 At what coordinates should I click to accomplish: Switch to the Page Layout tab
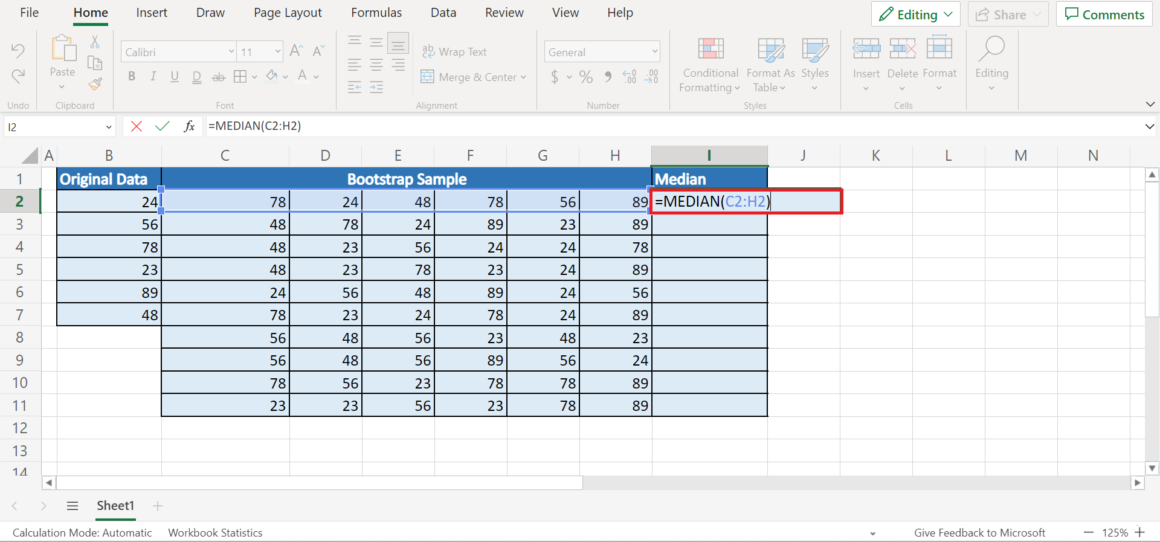[x=288, y=13]
